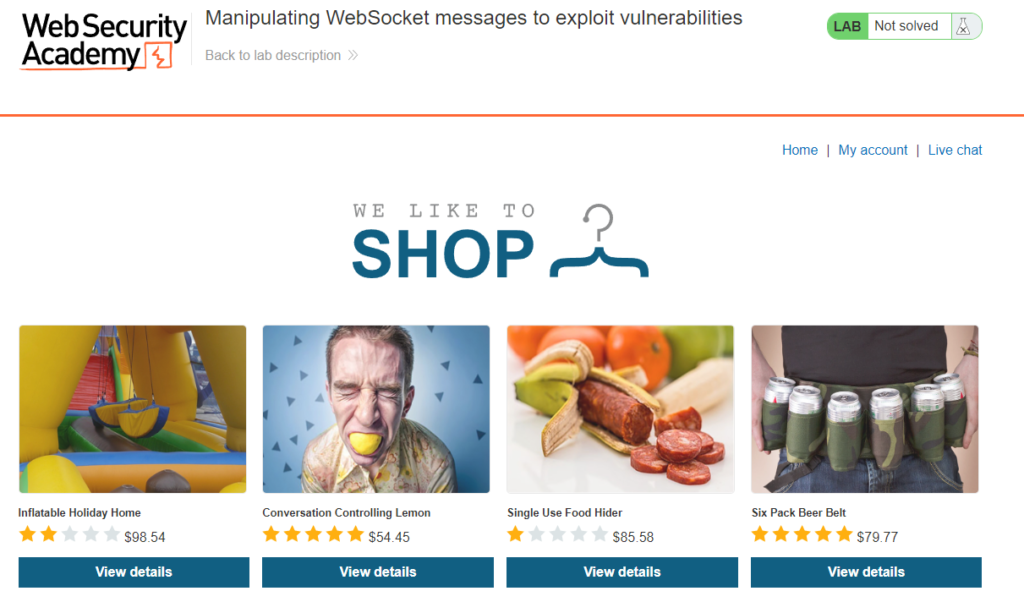Screen dimensions: 1024x602
Task: Click the We Like To Shop hanger logo
Action: tap(500, 241)
